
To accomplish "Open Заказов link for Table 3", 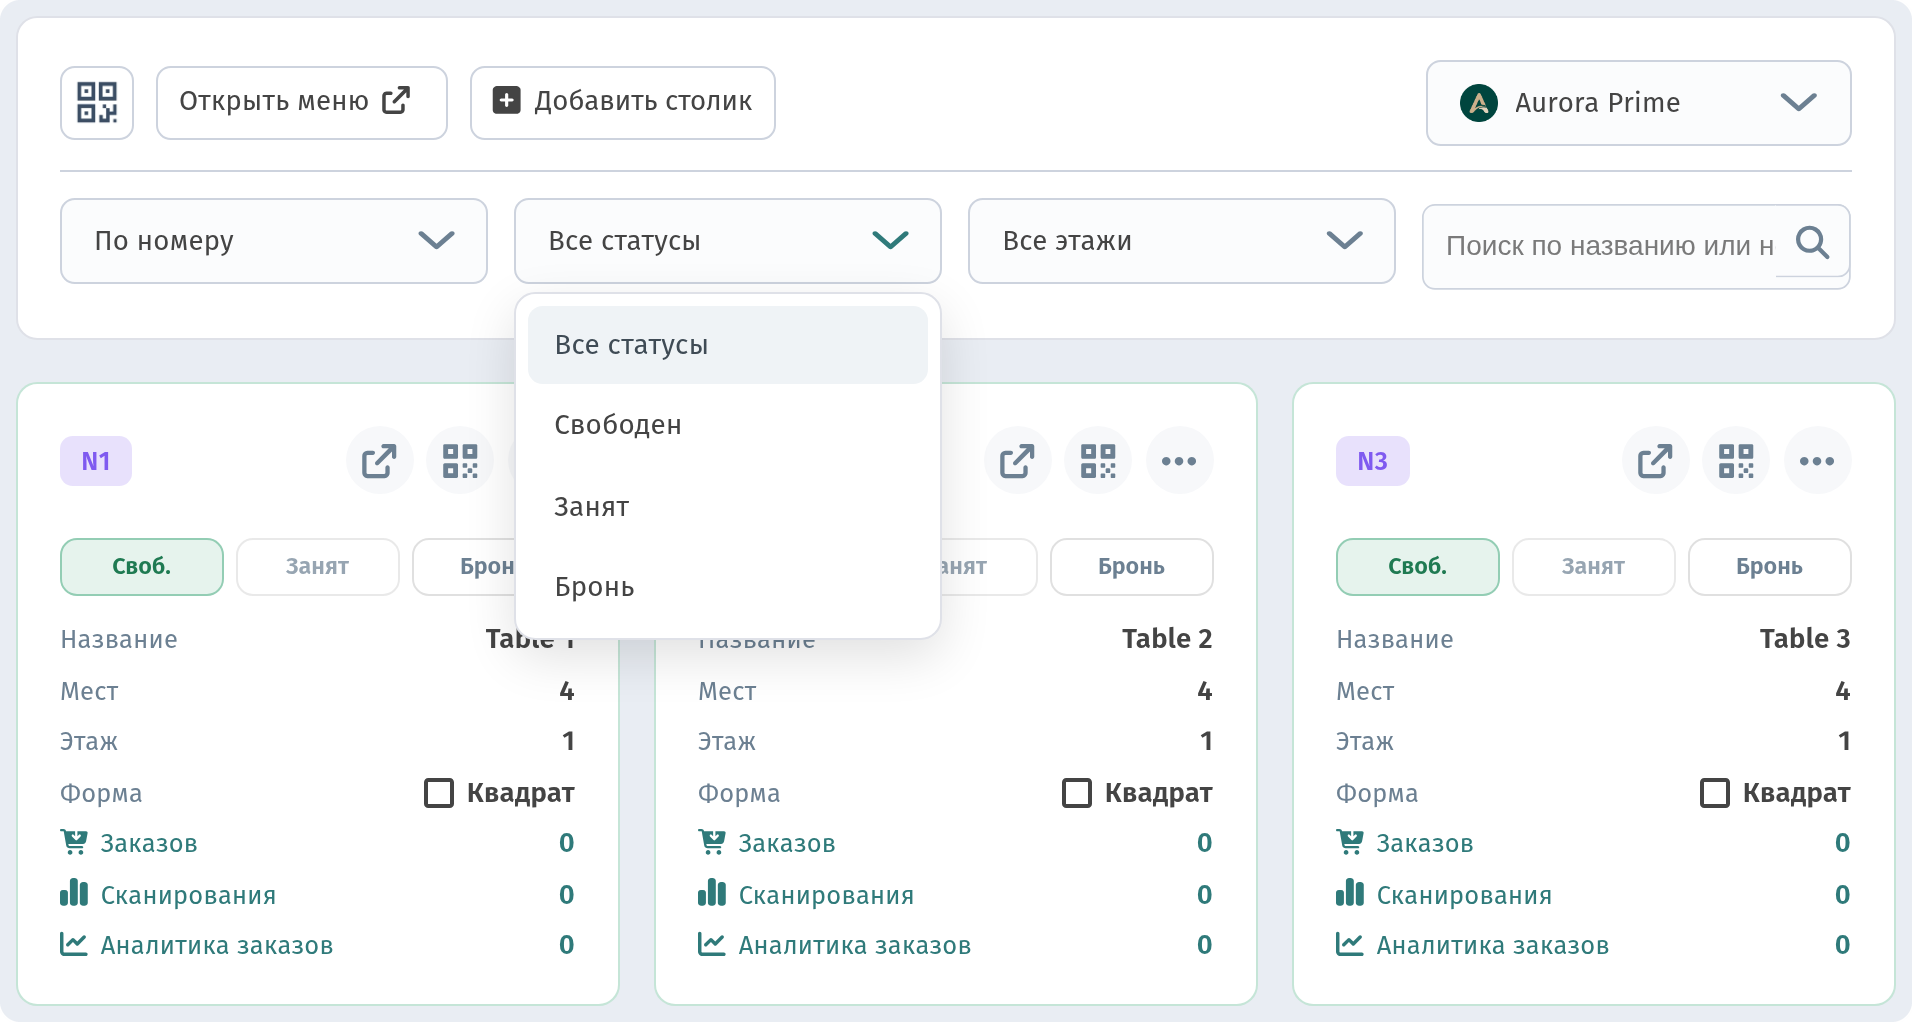I will pyautogui.click(x=1425, y=844).
